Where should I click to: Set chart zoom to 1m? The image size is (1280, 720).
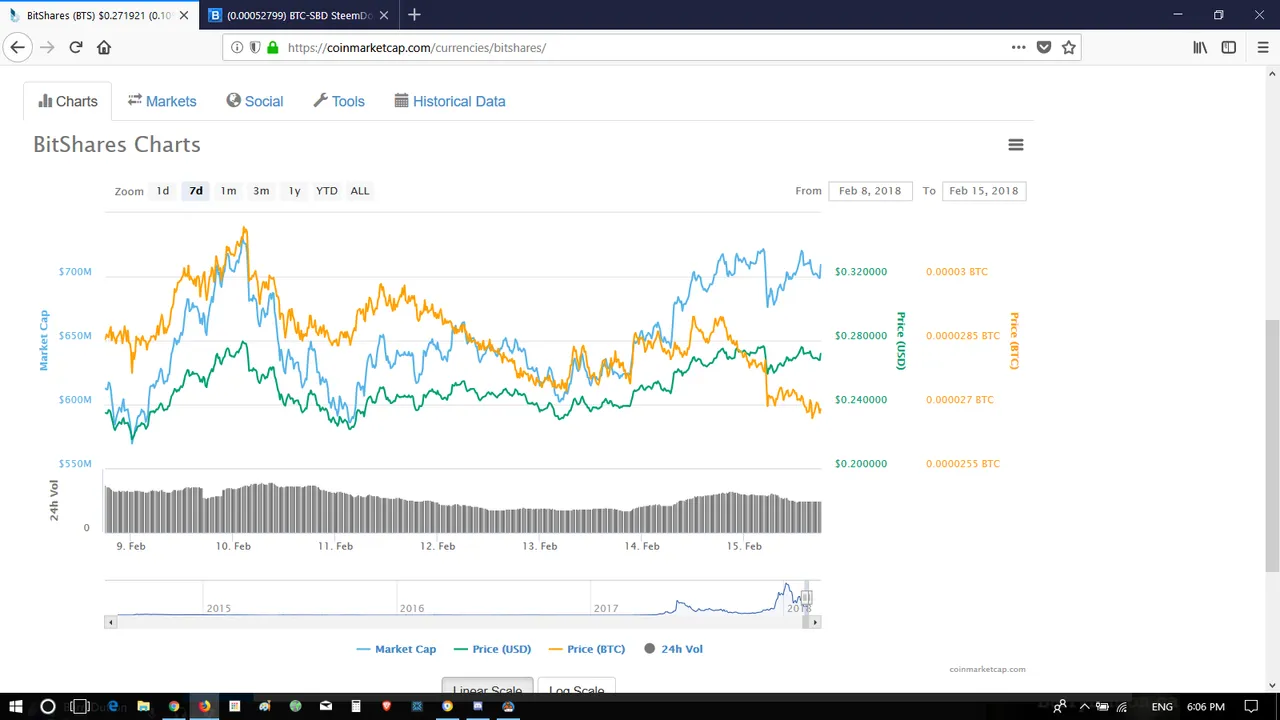[229, 191]
